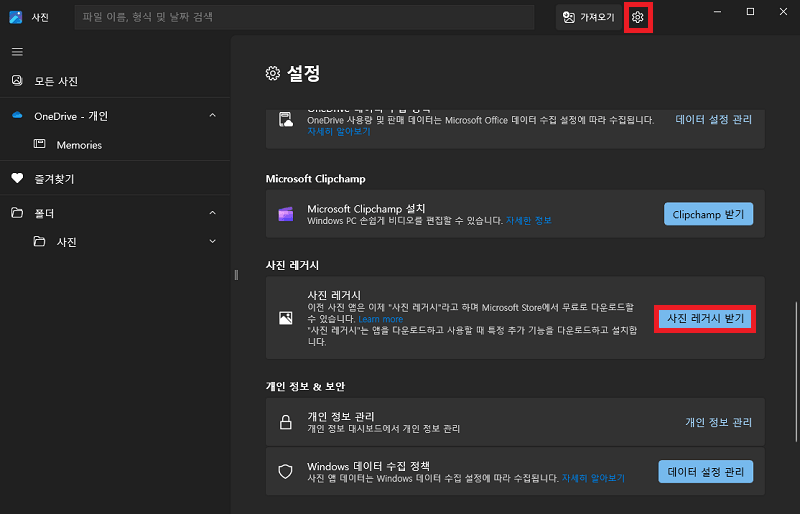This screenshot has width=800, height=514.
Task: Click the gear icon beside 설정 heading
Action: pyautogui.click(x=273, y=74)
